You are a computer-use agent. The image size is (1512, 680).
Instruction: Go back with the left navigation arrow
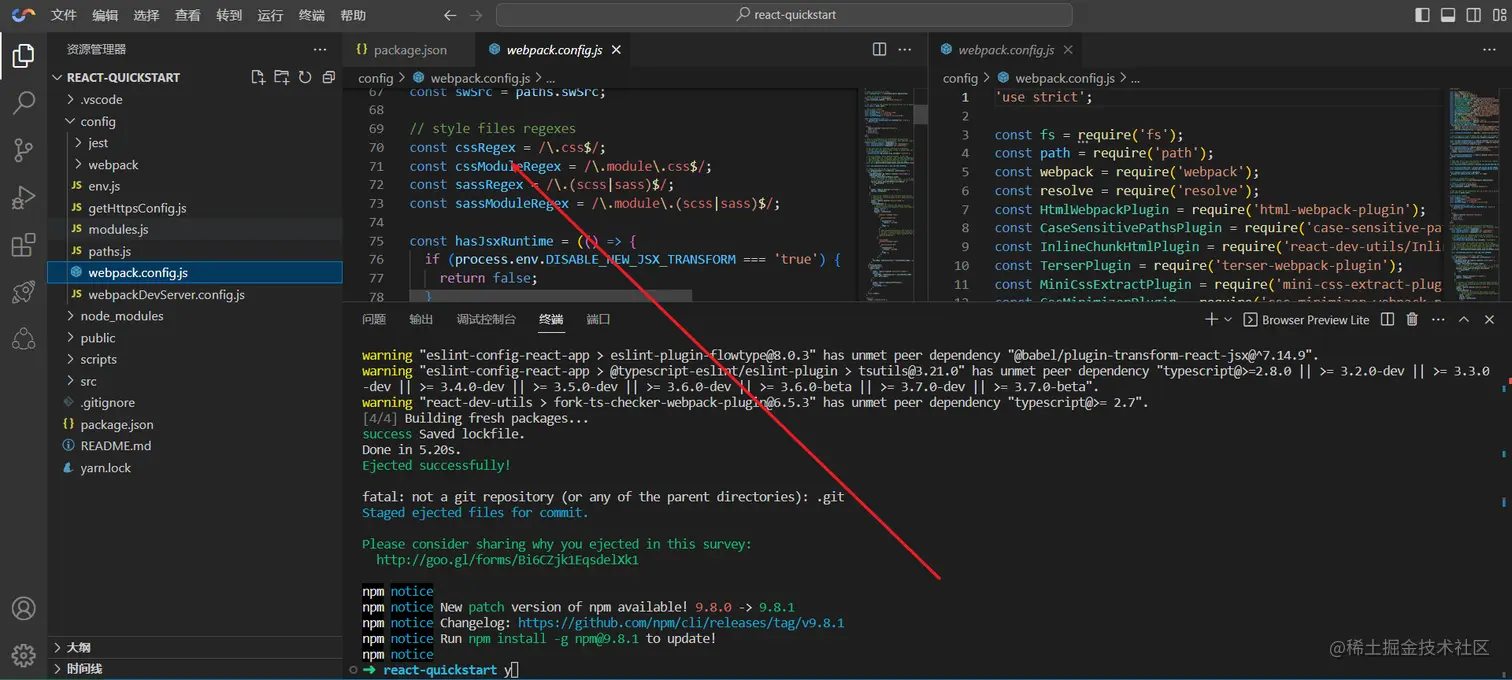pyautogui.click(x=450, y=15)
